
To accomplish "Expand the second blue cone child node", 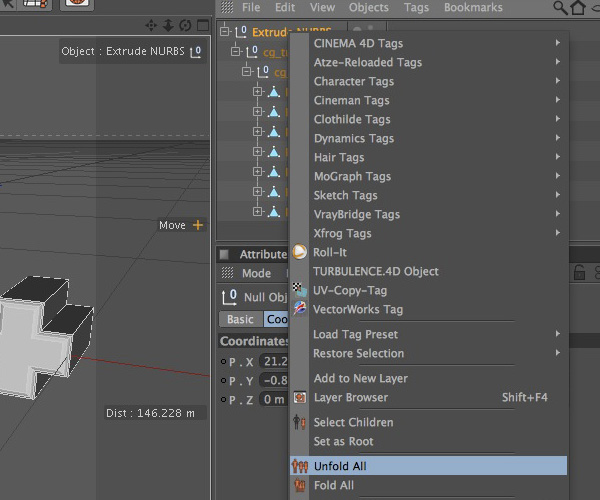I will coord(258,112).
